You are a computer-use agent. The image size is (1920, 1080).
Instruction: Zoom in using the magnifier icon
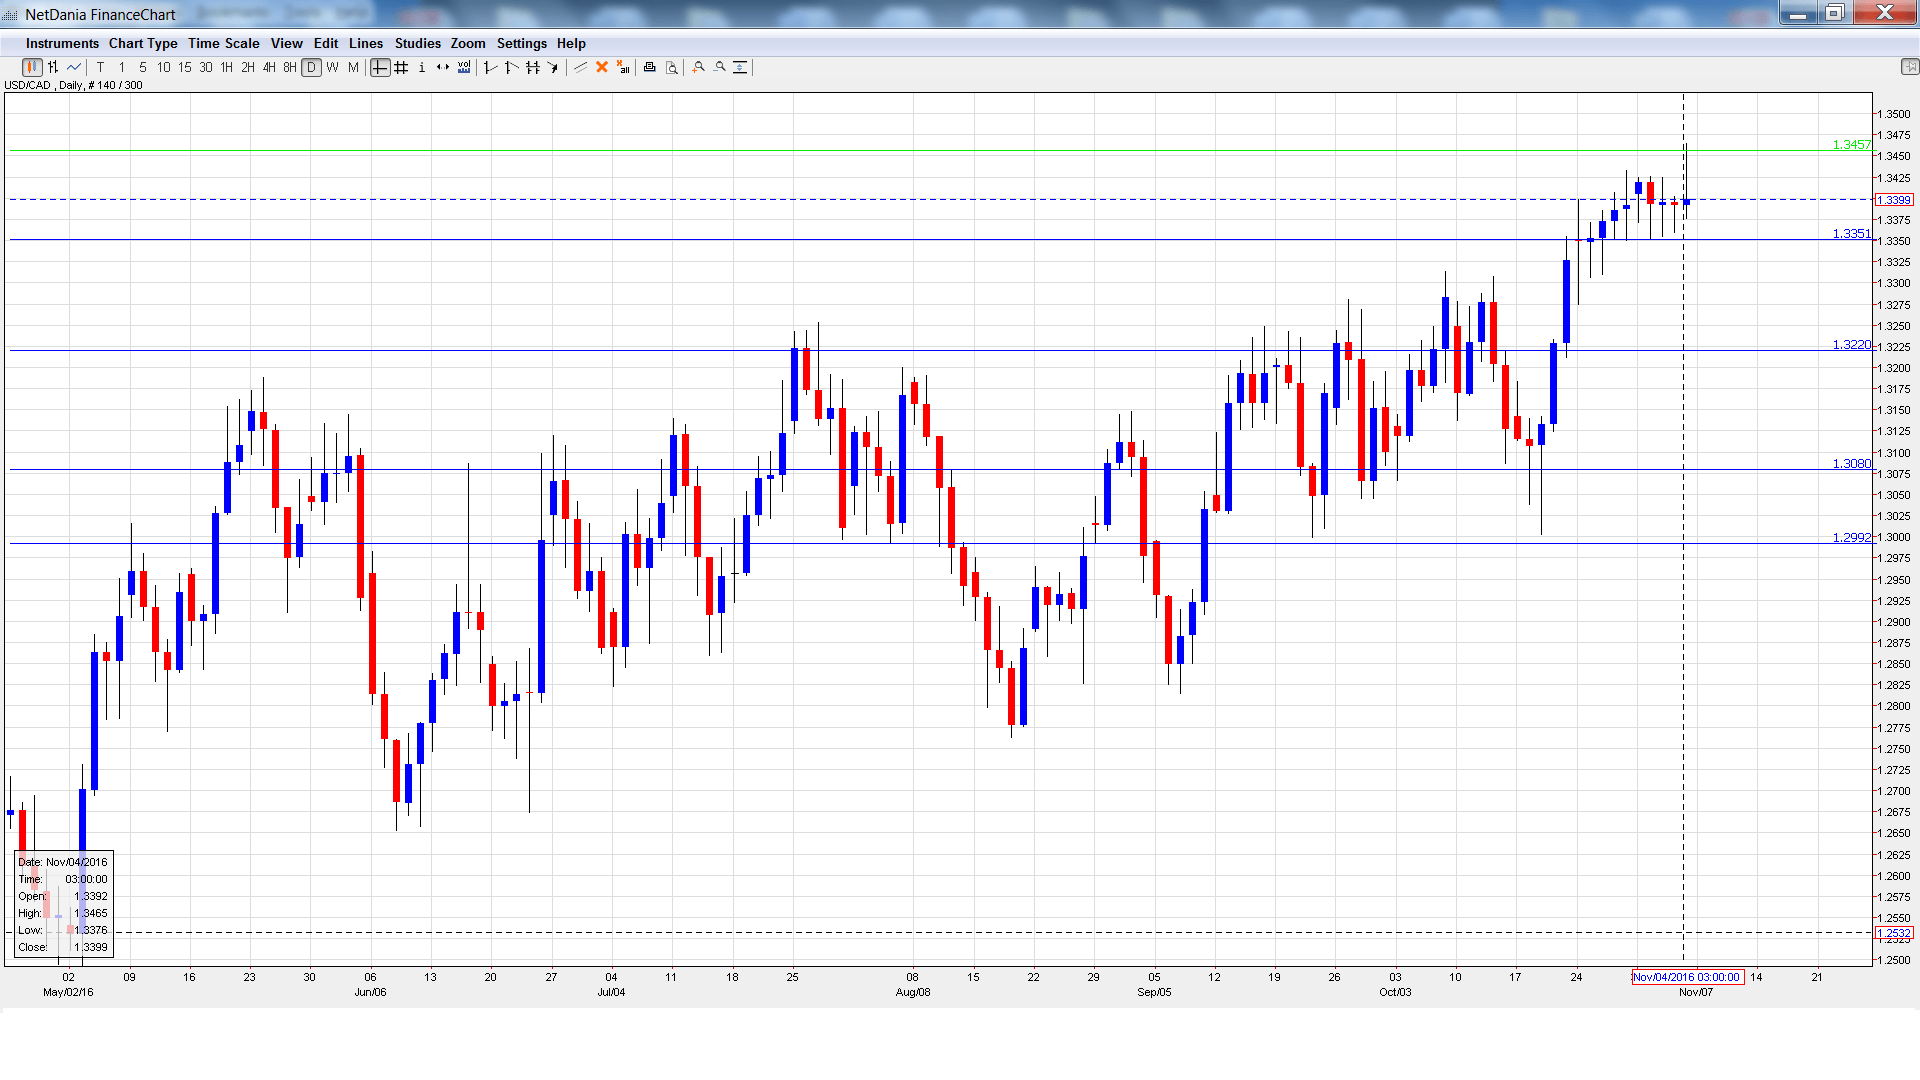[698, 67]
